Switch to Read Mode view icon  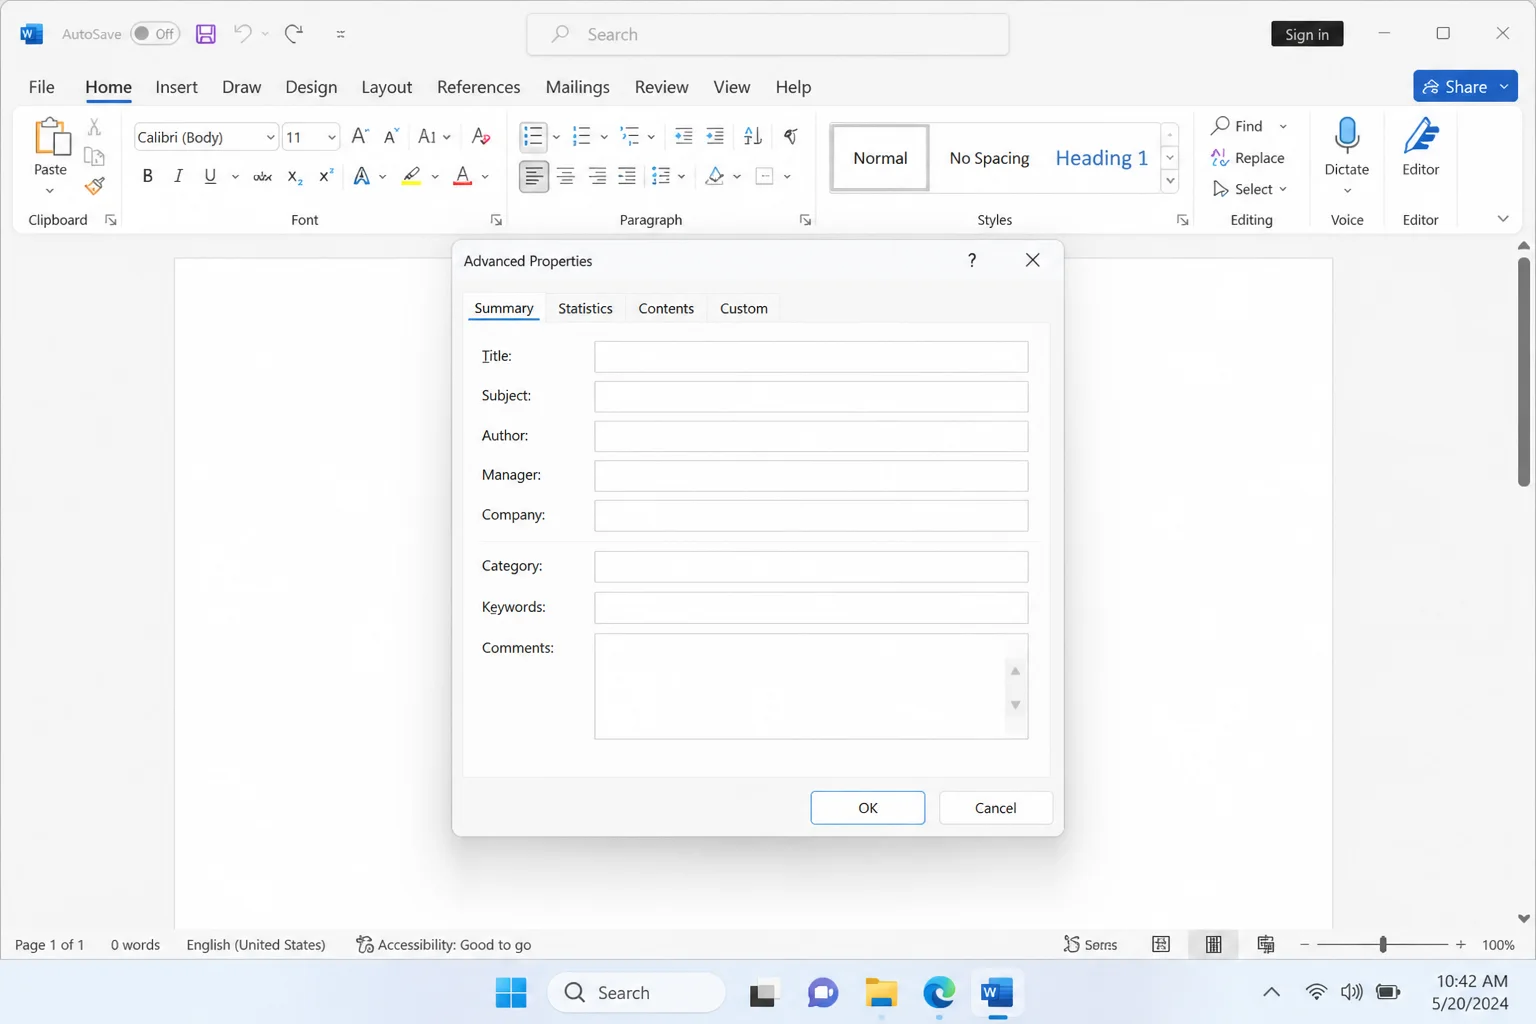[1161, 944]
